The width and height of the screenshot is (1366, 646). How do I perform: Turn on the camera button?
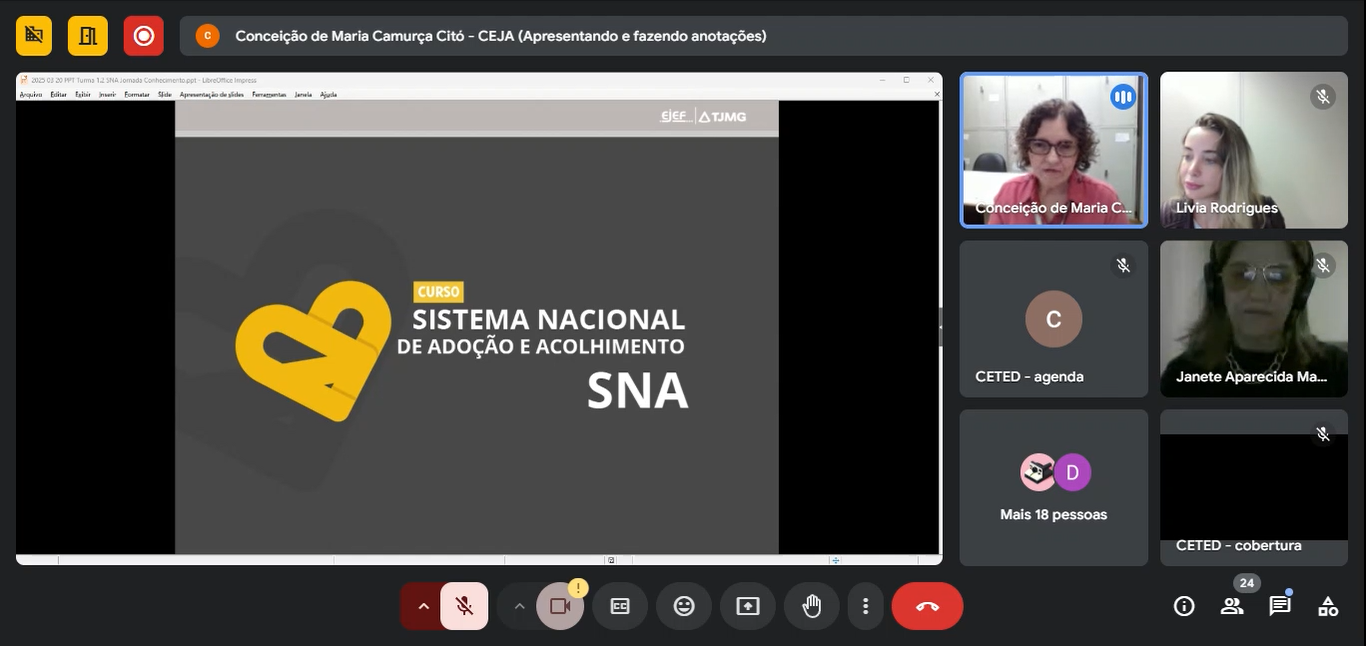(560, 606)
